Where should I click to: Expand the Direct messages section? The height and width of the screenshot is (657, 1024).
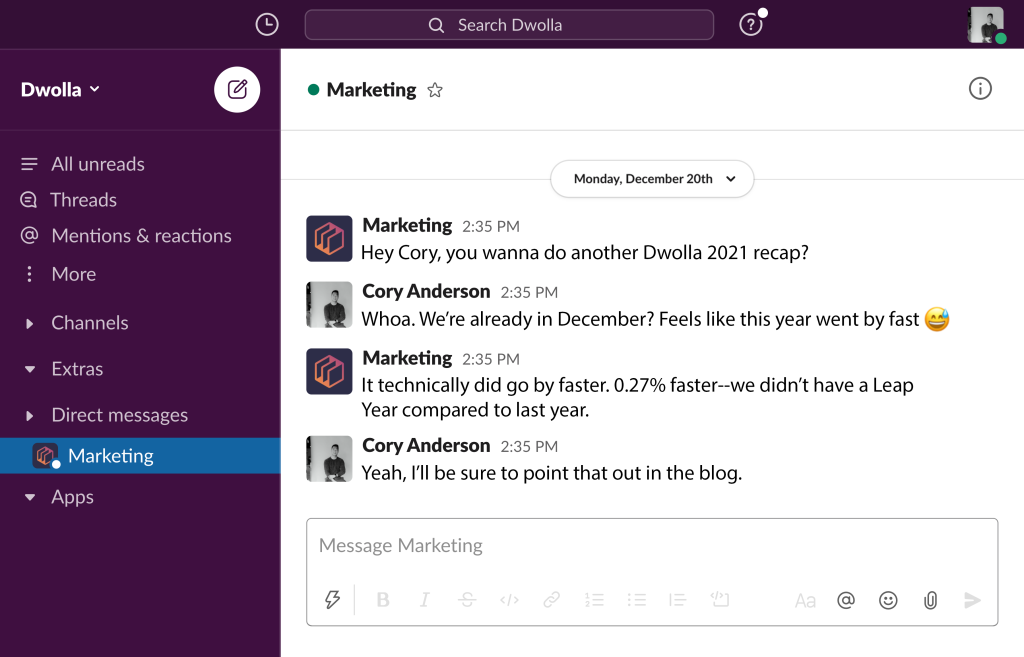click(x=29, y=415)
